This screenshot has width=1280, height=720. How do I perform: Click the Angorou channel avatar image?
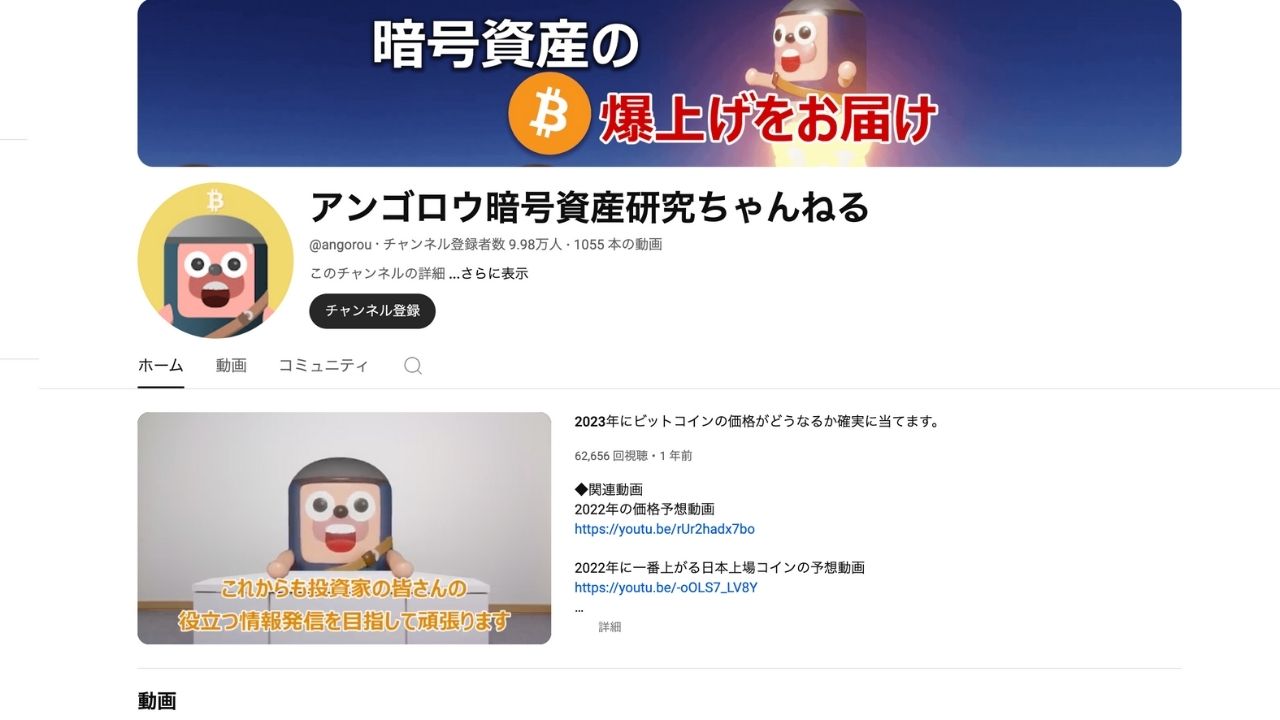click(x=215, y=260)
